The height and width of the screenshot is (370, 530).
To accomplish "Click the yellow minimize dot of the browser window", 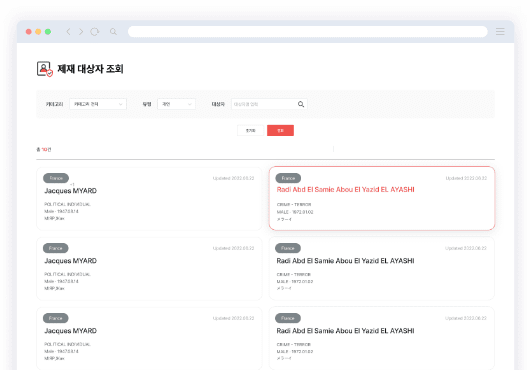I will 38,32.
